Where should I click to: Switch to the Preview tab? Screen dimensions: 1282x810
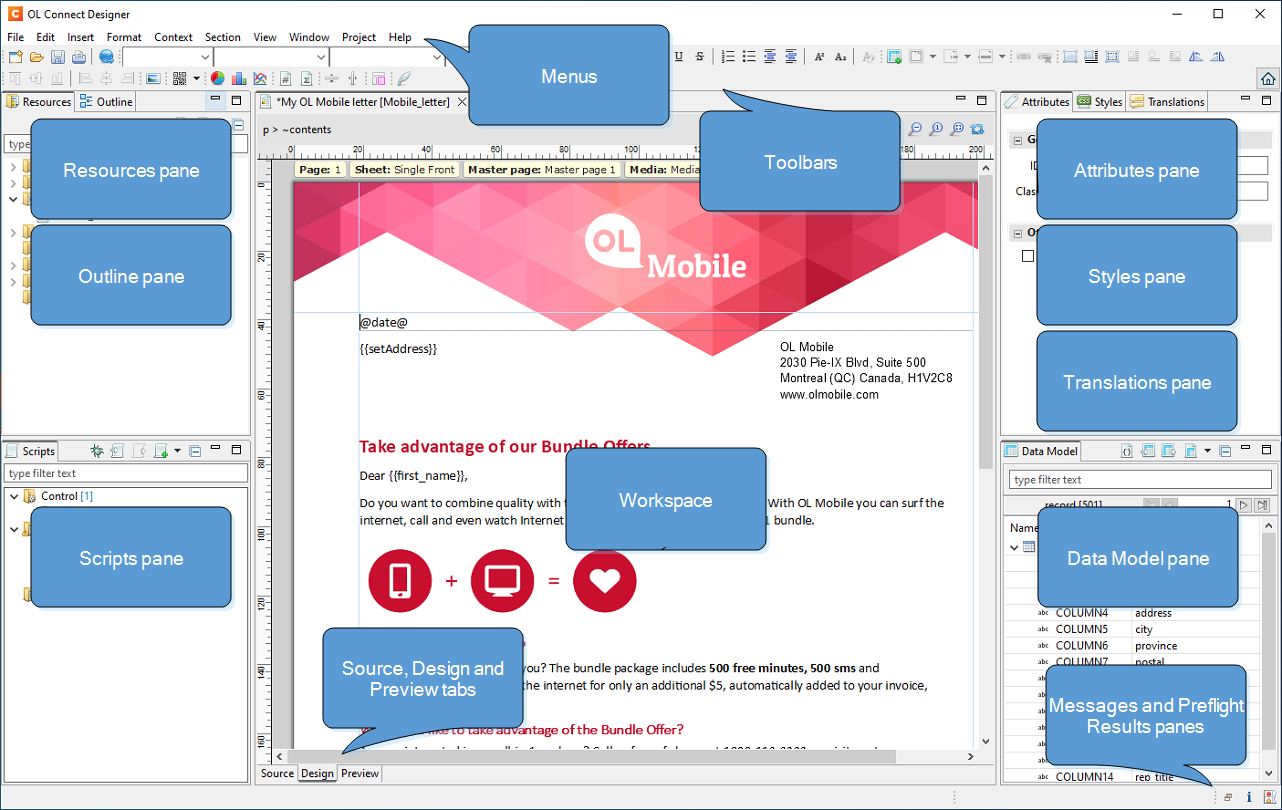[359, 773]
